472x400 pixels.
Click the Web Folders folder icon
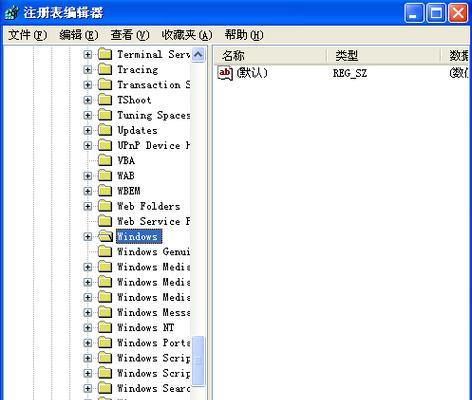[x=105, y=206]
